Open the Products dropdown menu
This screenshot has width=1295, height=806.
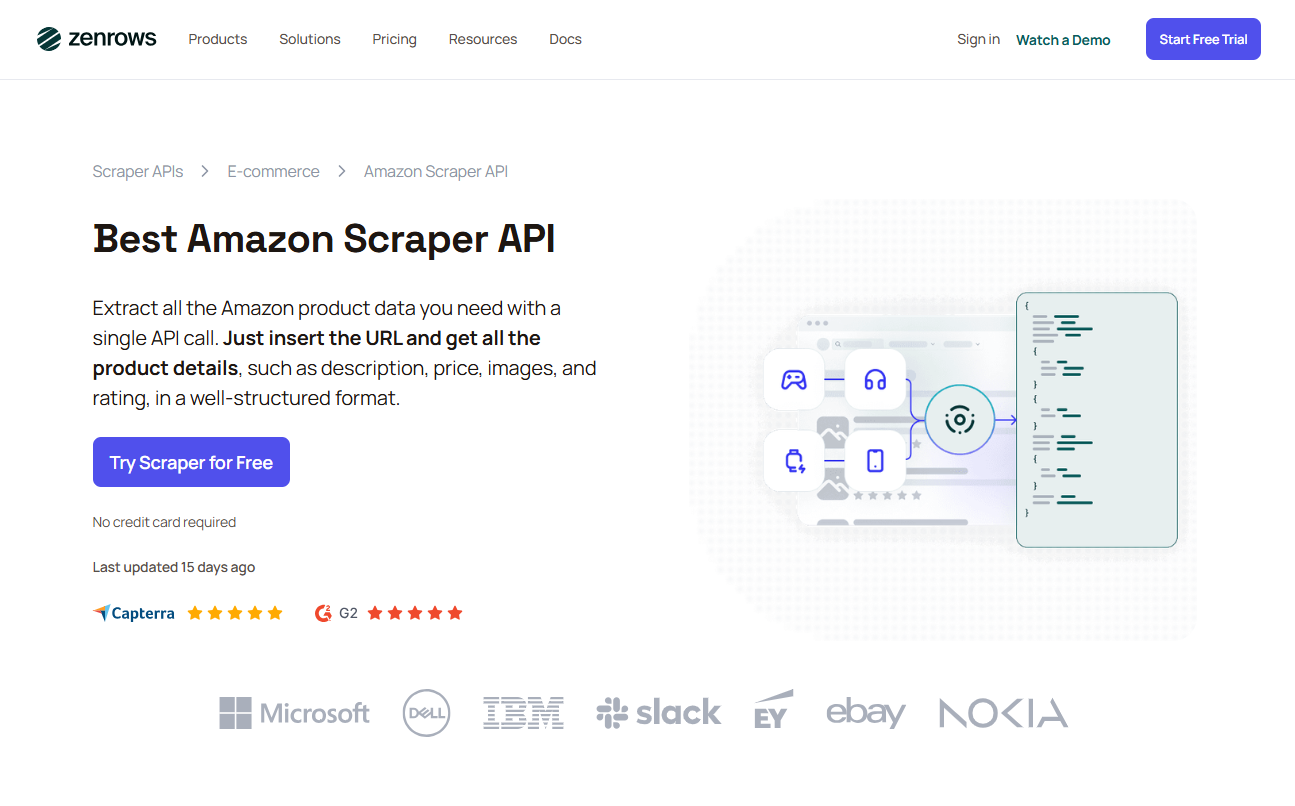pos(217,39)
